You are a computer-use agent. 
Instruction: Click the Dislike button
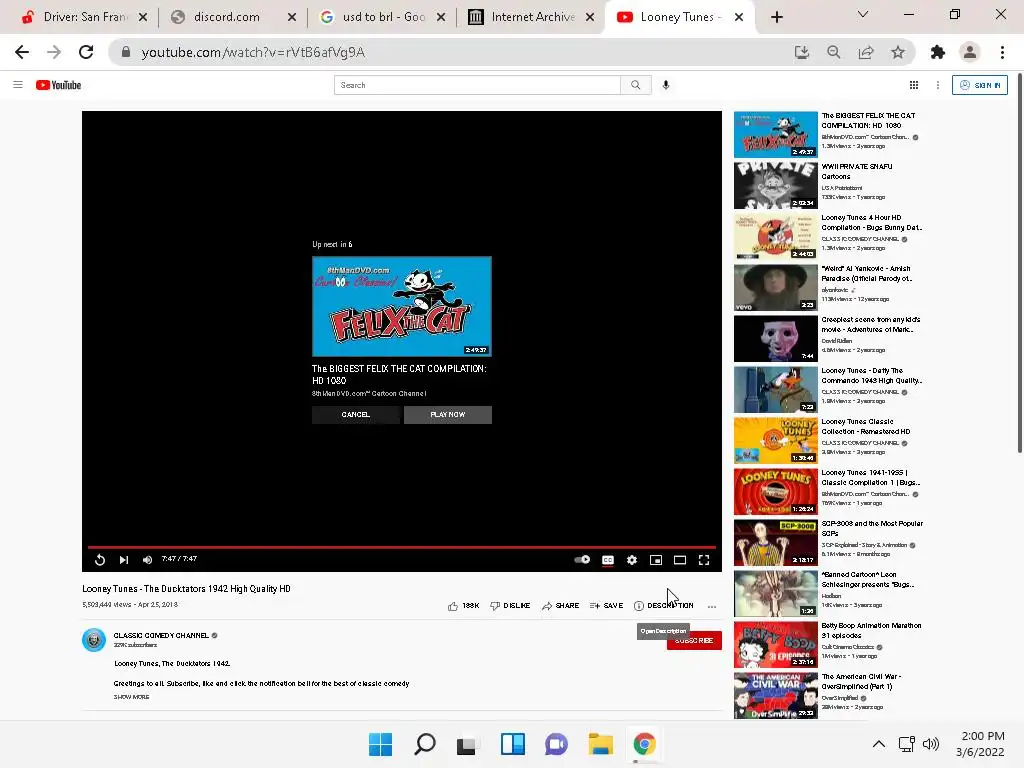point(510,606)
